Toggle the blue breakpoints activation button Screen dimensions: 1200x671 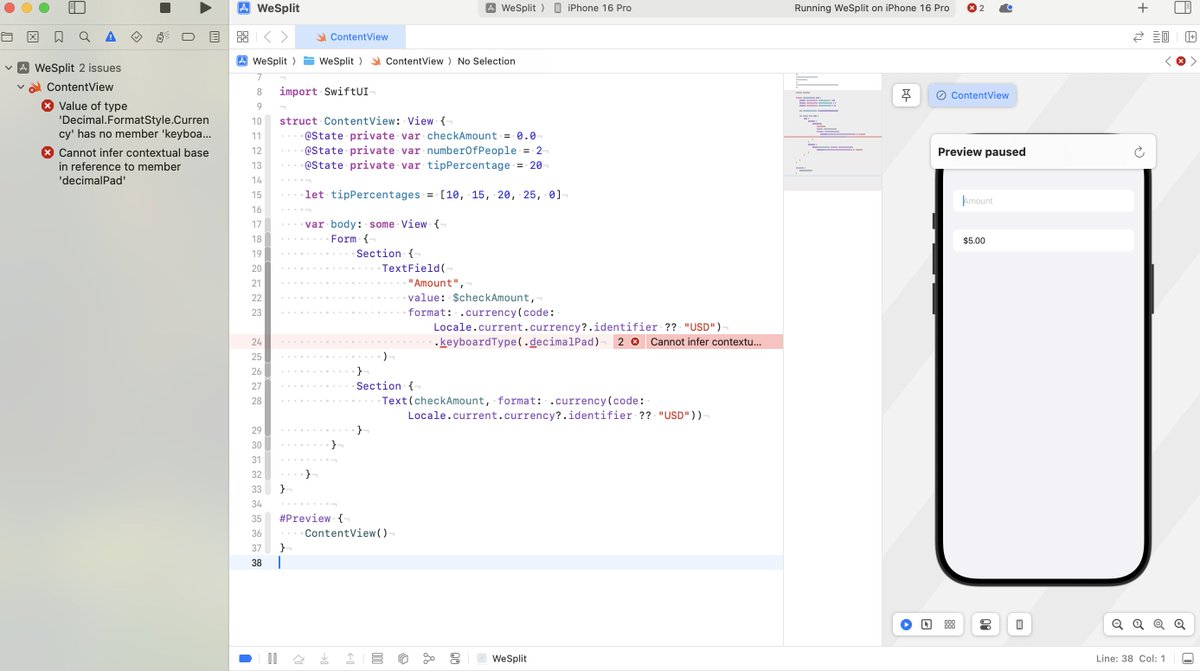(246, 659)
